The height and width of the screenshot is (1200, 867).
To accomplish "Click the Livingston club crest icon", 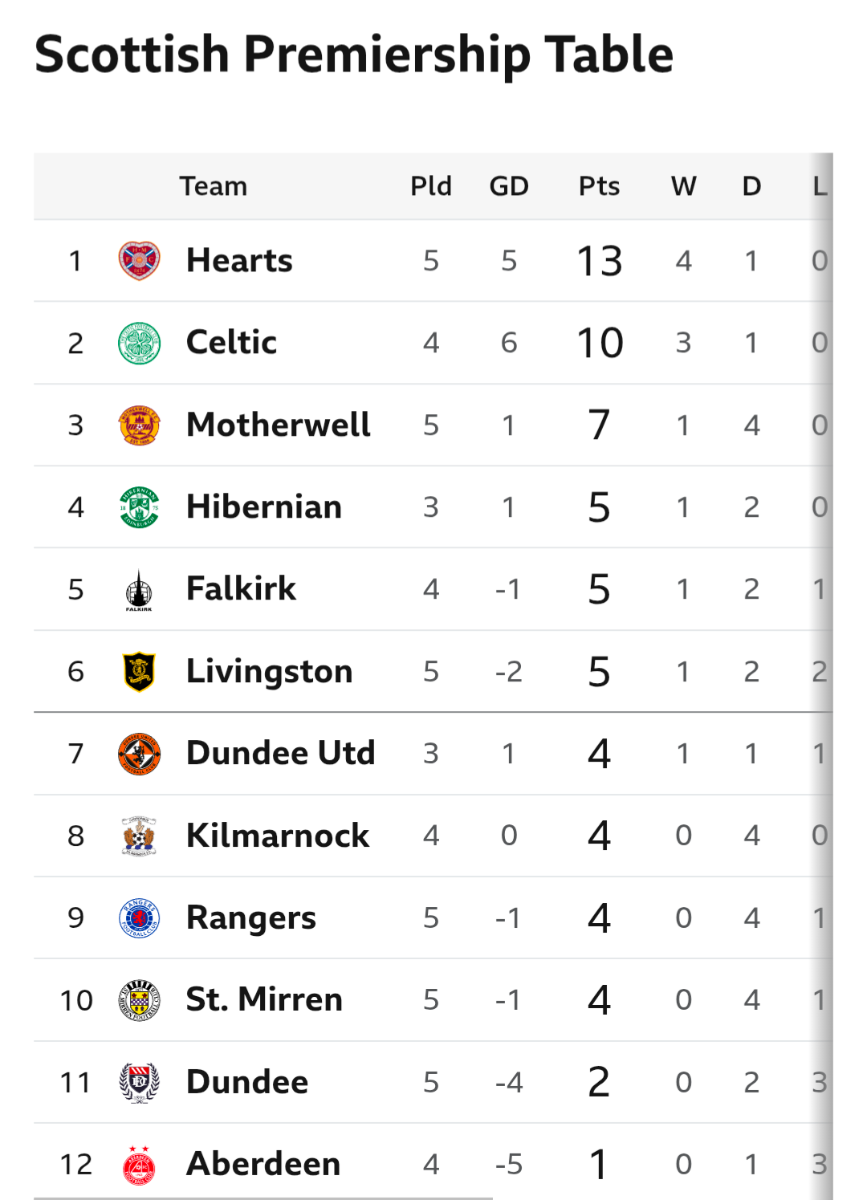I will click(139, 671).
